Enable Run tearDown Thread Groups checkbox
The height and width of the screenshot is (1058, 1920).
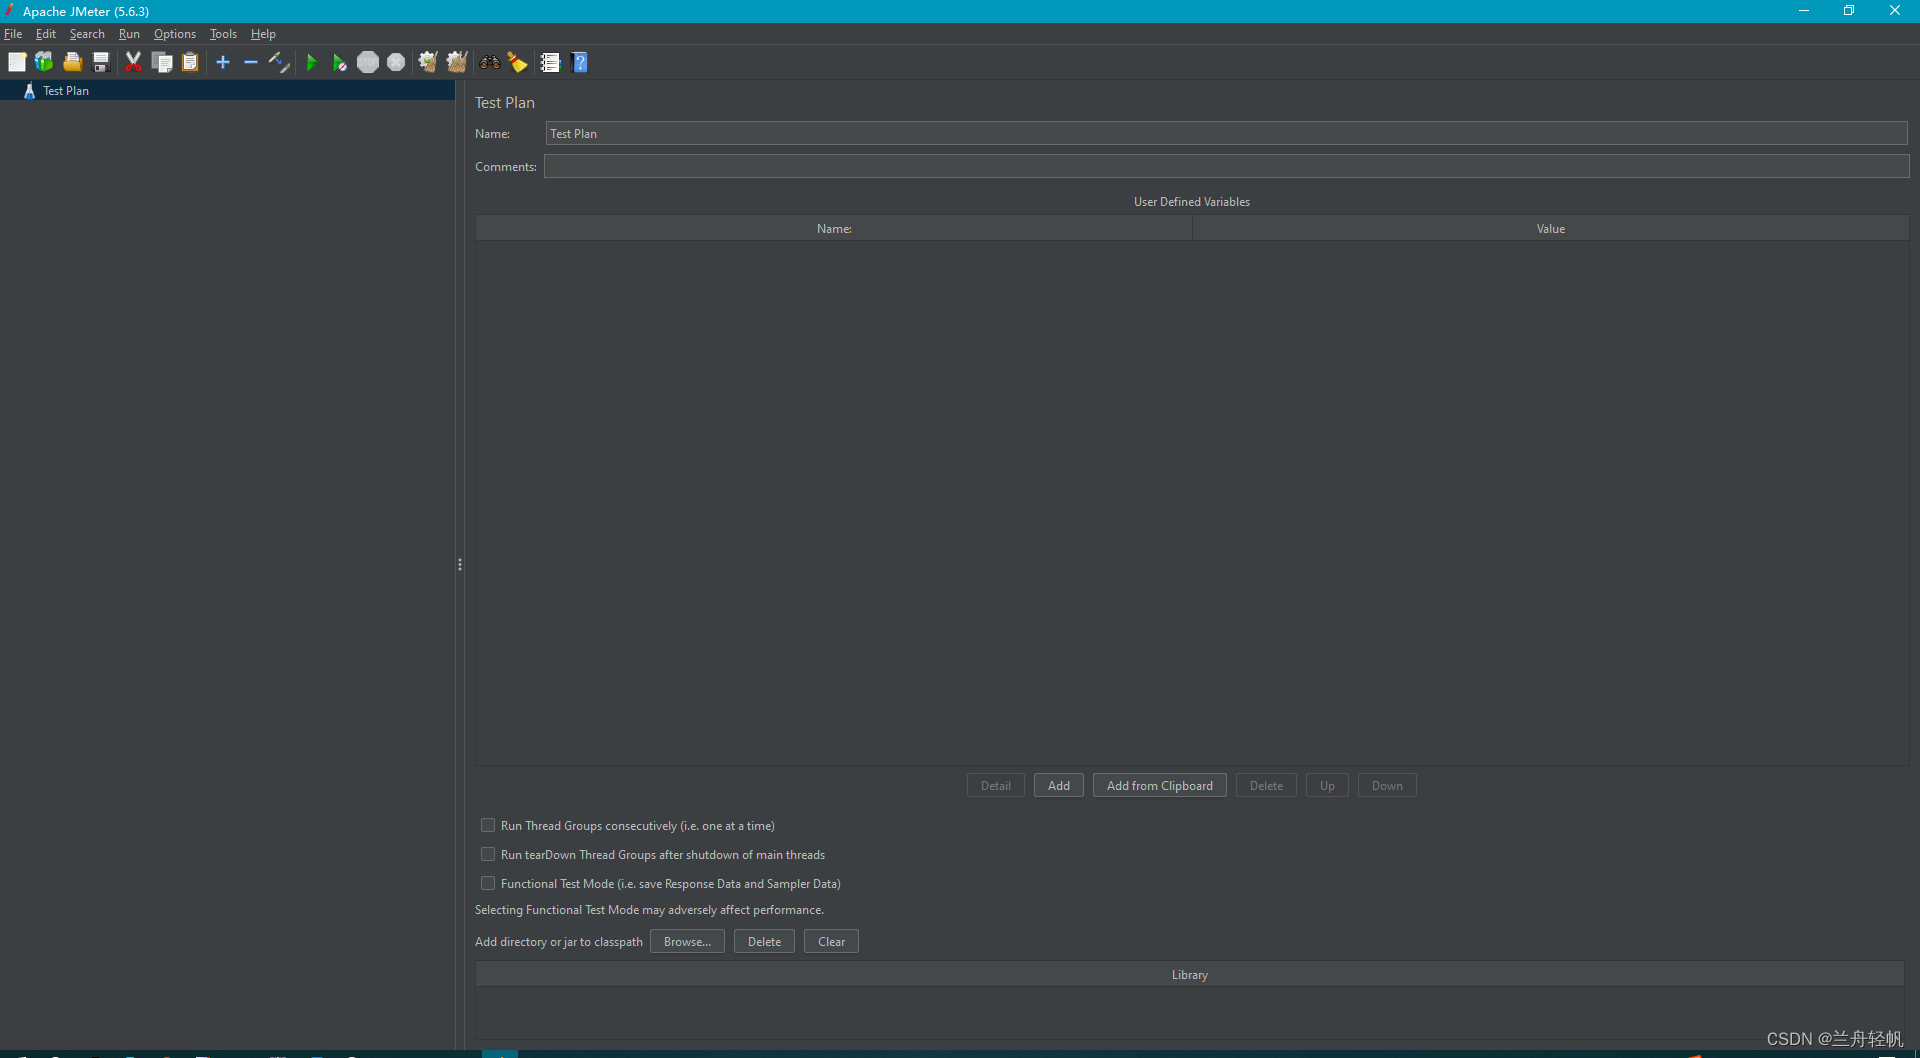click(488, 854)
